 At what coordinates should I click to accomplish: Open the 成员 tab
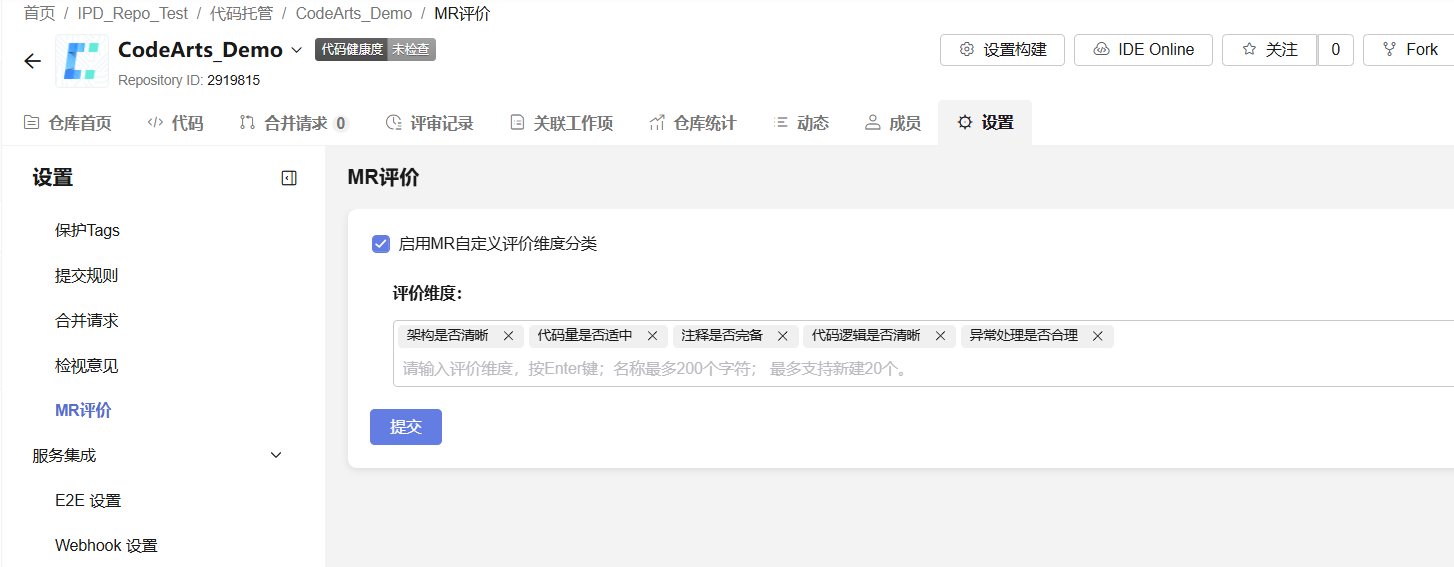pyautogui.click(x=892, y=123)
